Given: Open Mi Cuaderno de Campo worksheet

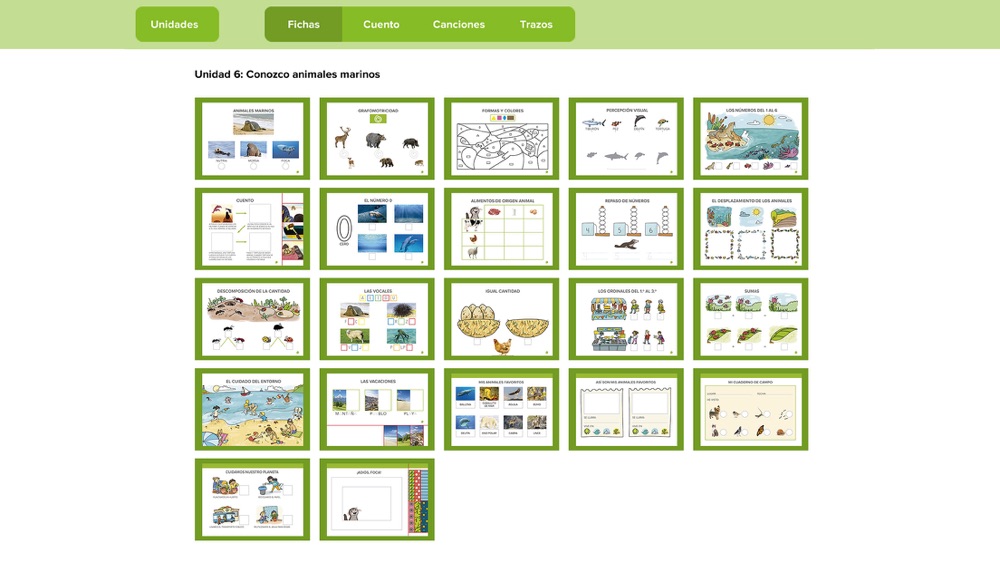Looking at the screenshot, I should (751, 409).
